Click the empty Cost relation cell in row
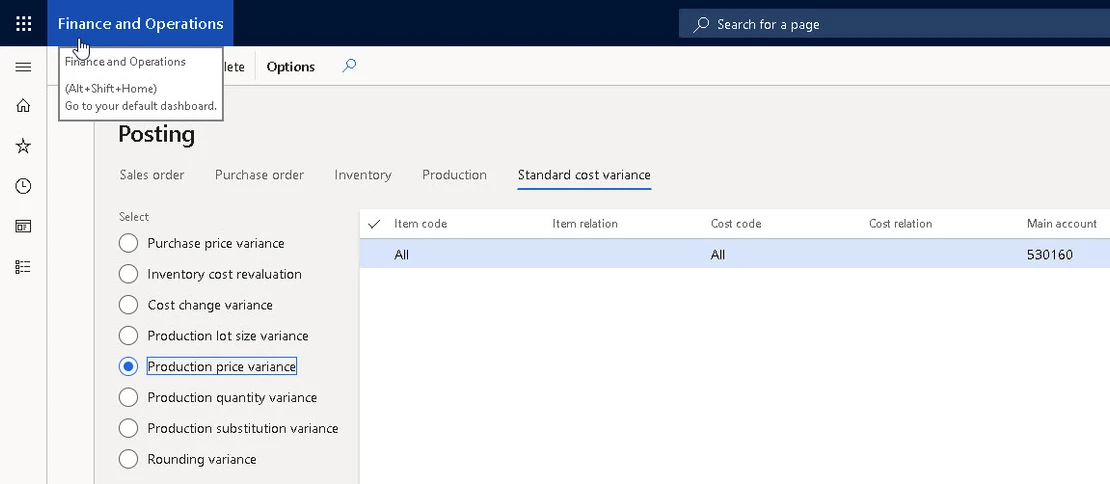The width and height of the screenshot is (1110, 484). [942, 255]
